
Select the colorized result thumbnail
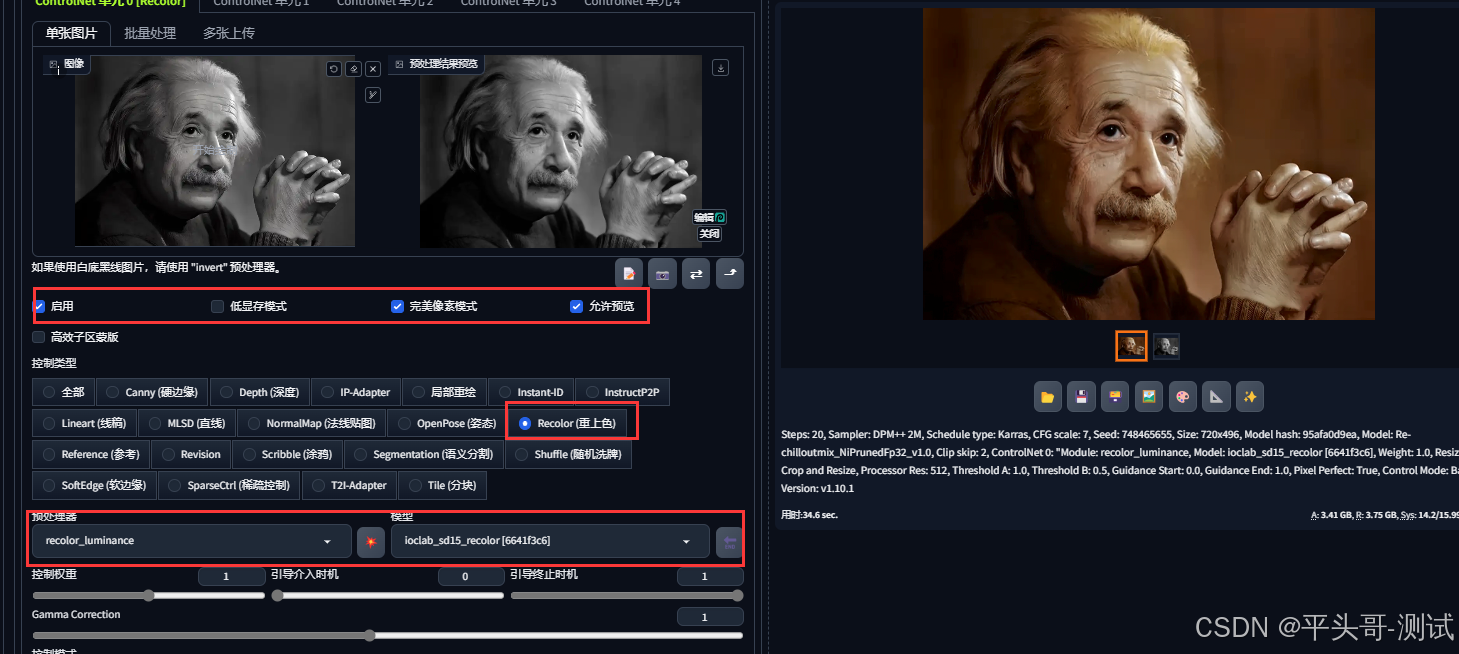[1132, 346]
